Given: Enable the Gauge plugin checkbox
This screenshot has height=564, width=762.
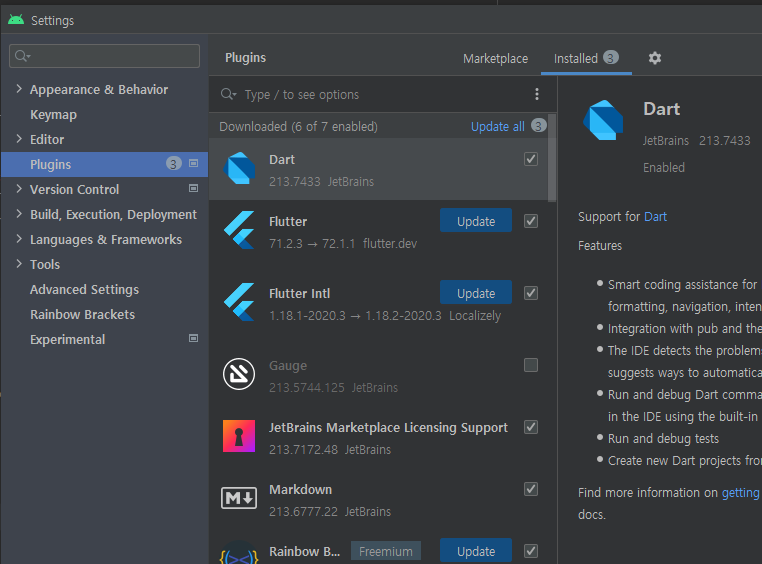Looking at the screenshot, I should tap(531, 365).
